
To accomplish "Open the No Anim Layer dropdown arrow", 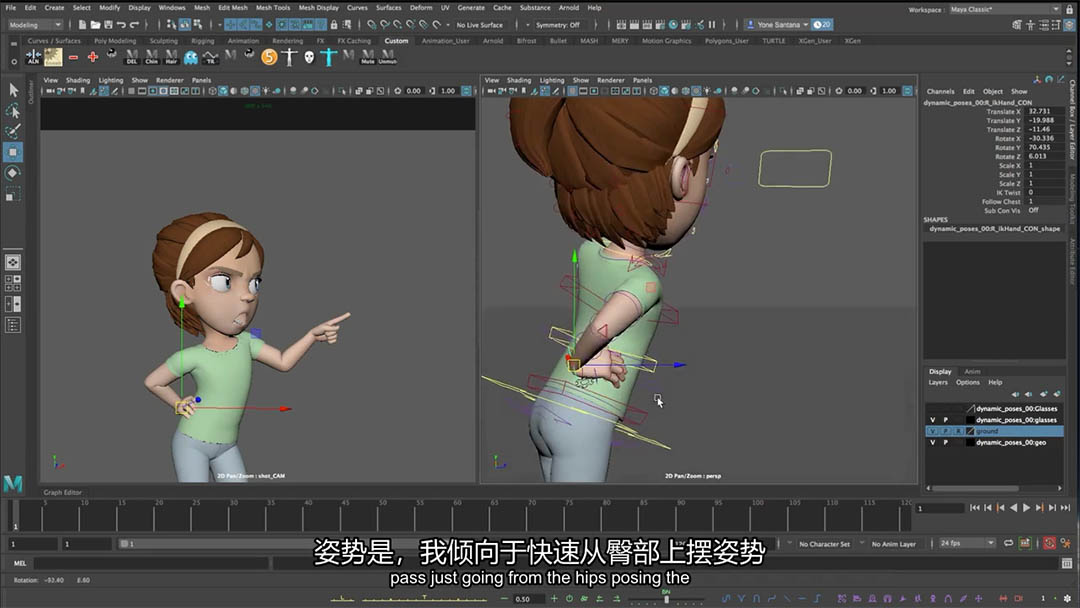I will tap(862, 543).
